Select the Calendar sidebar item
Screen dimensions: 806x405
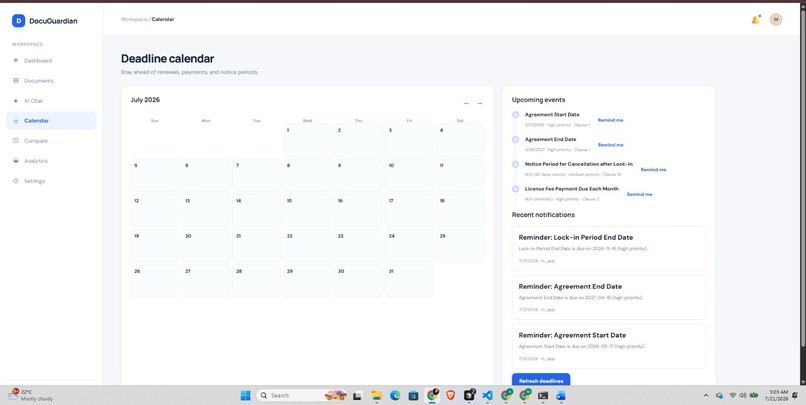point(51,121)
